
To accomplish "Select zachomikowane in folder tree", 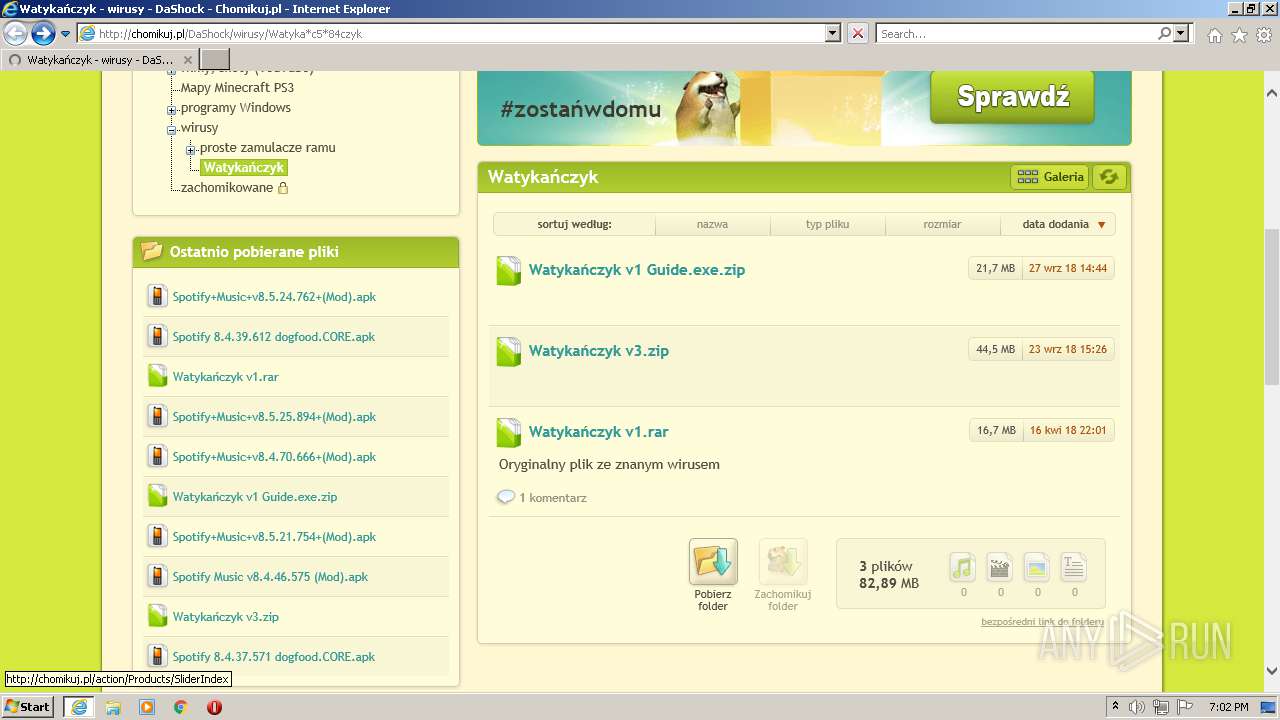I will pyautogui.click(x=227, y=188).
